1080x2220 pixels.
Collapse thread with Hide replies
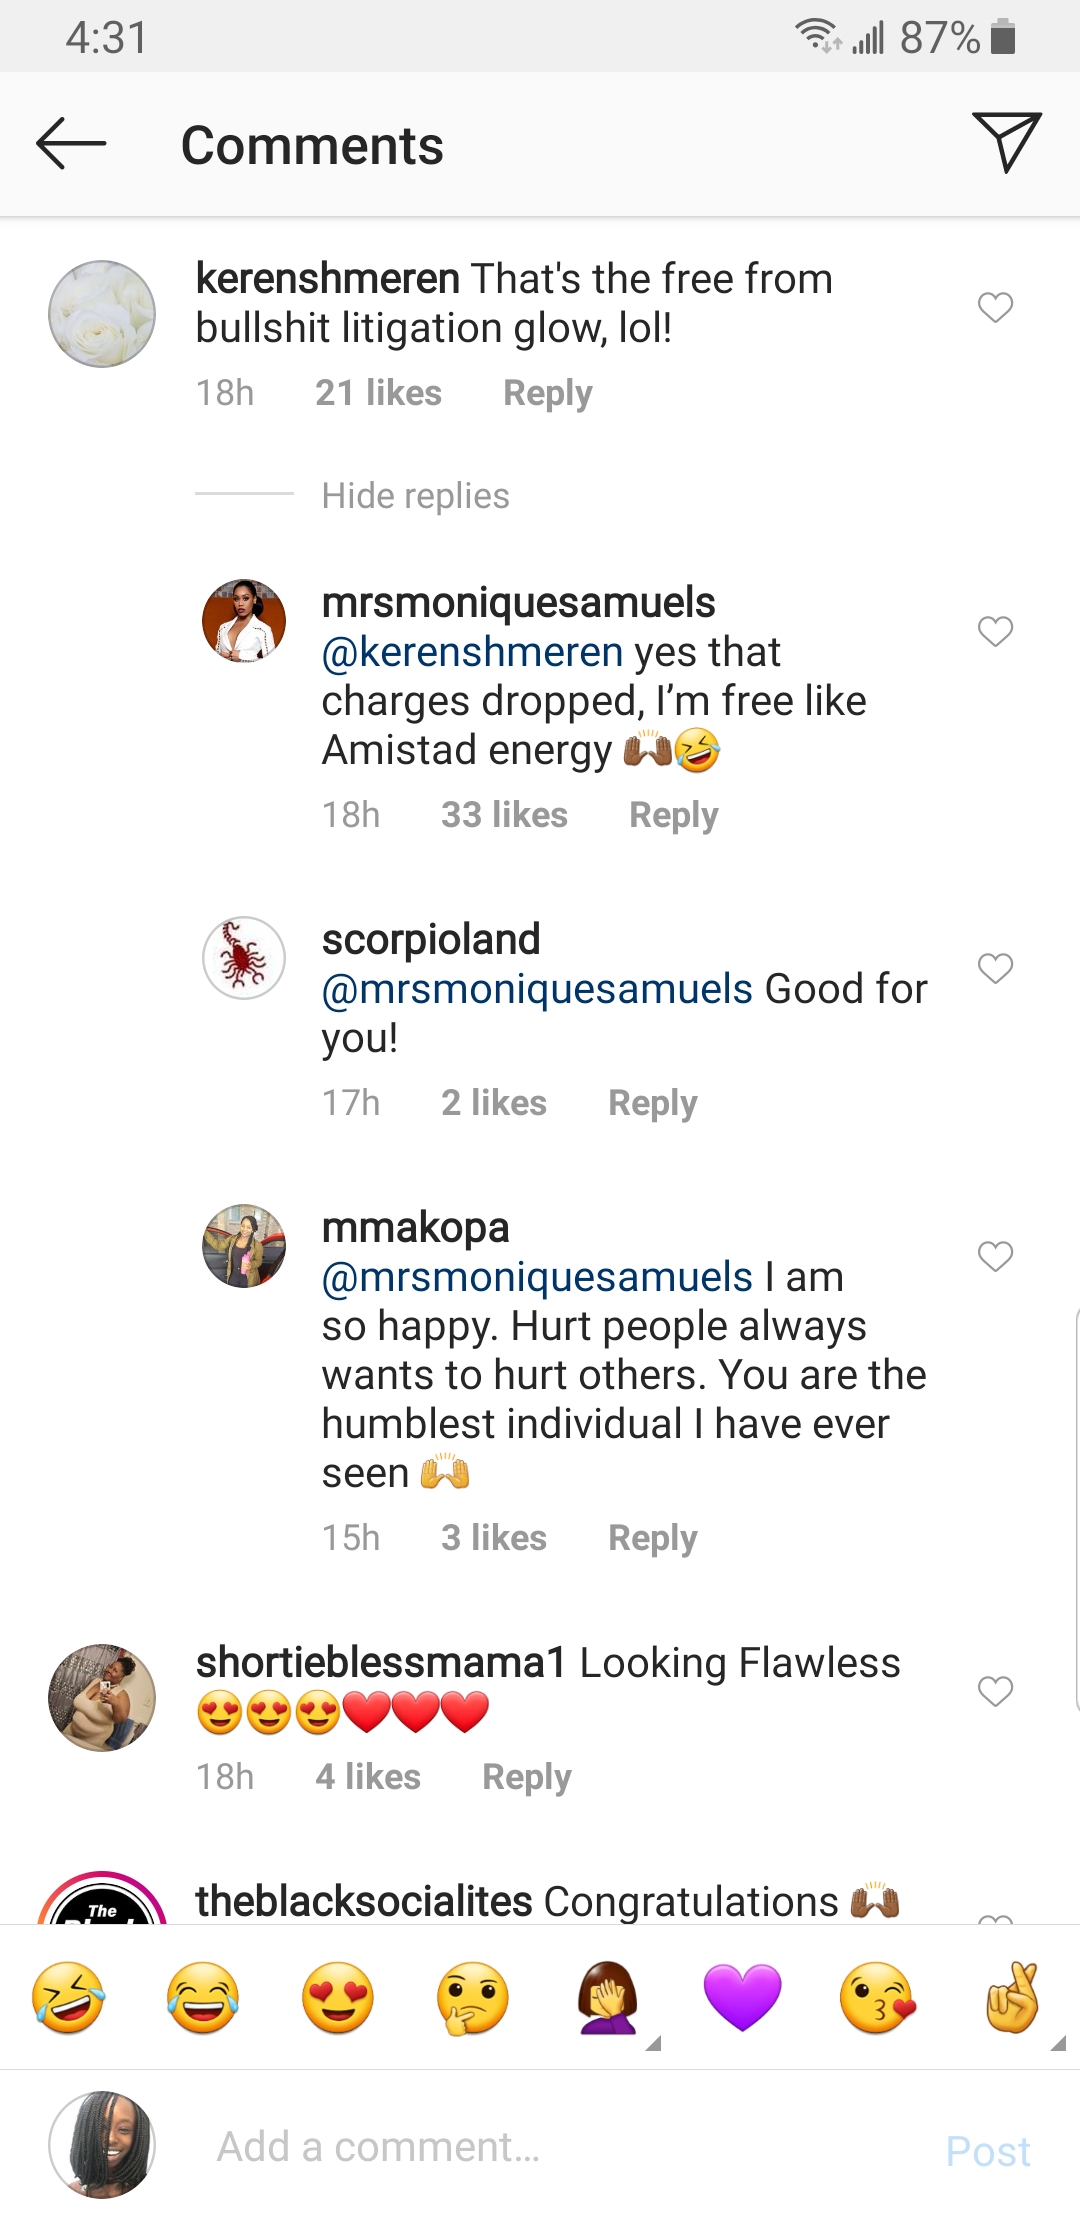(x=415, y=496)
